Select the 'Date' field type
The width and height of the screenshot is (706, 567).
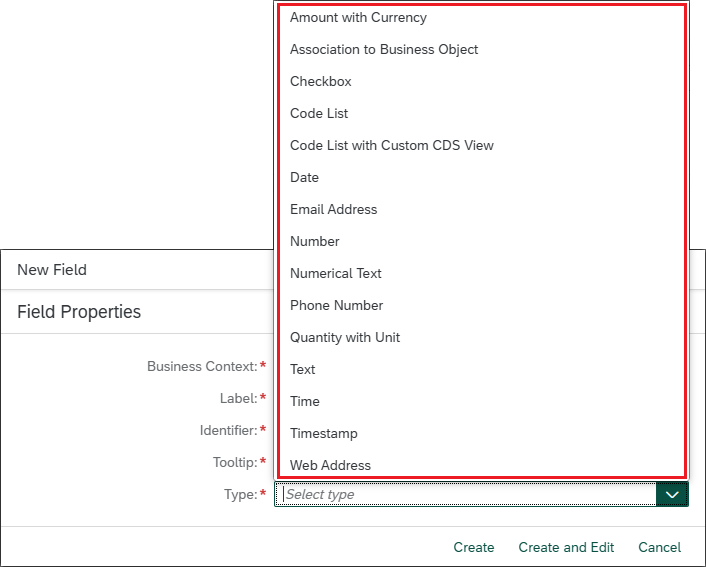(305, 177)
